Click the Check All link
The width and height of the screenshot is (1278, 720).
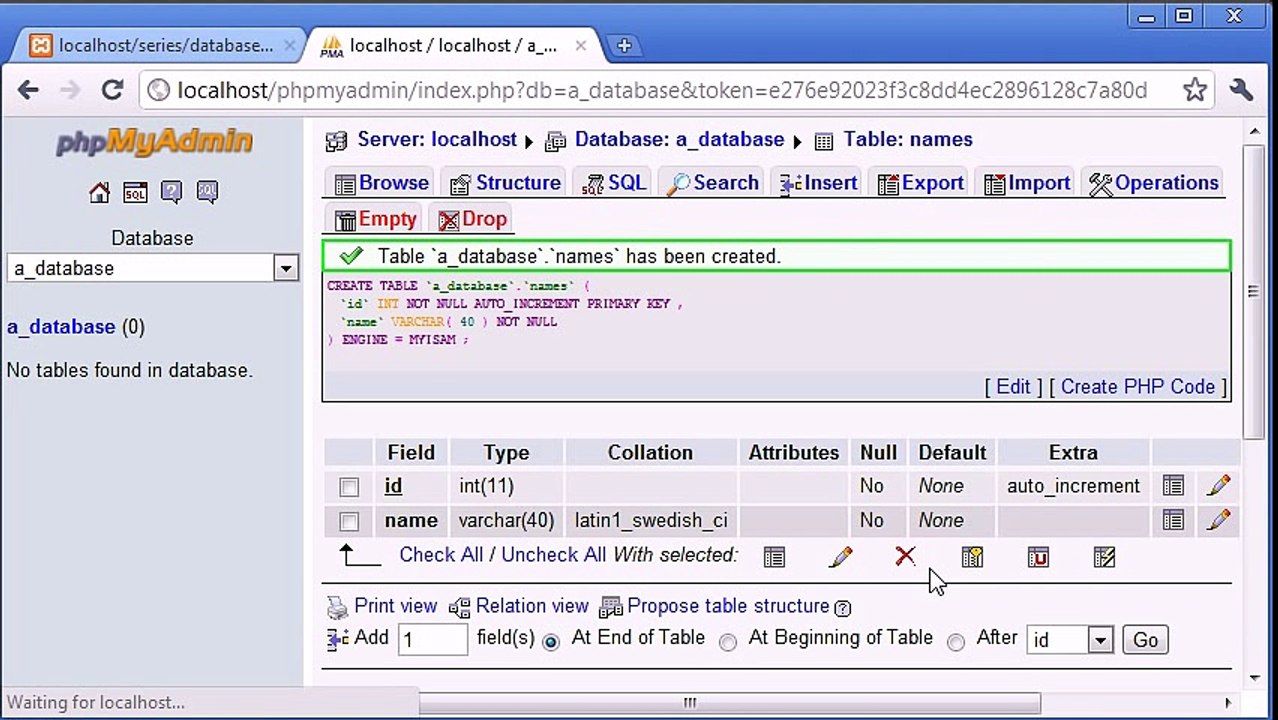point(441,555)
